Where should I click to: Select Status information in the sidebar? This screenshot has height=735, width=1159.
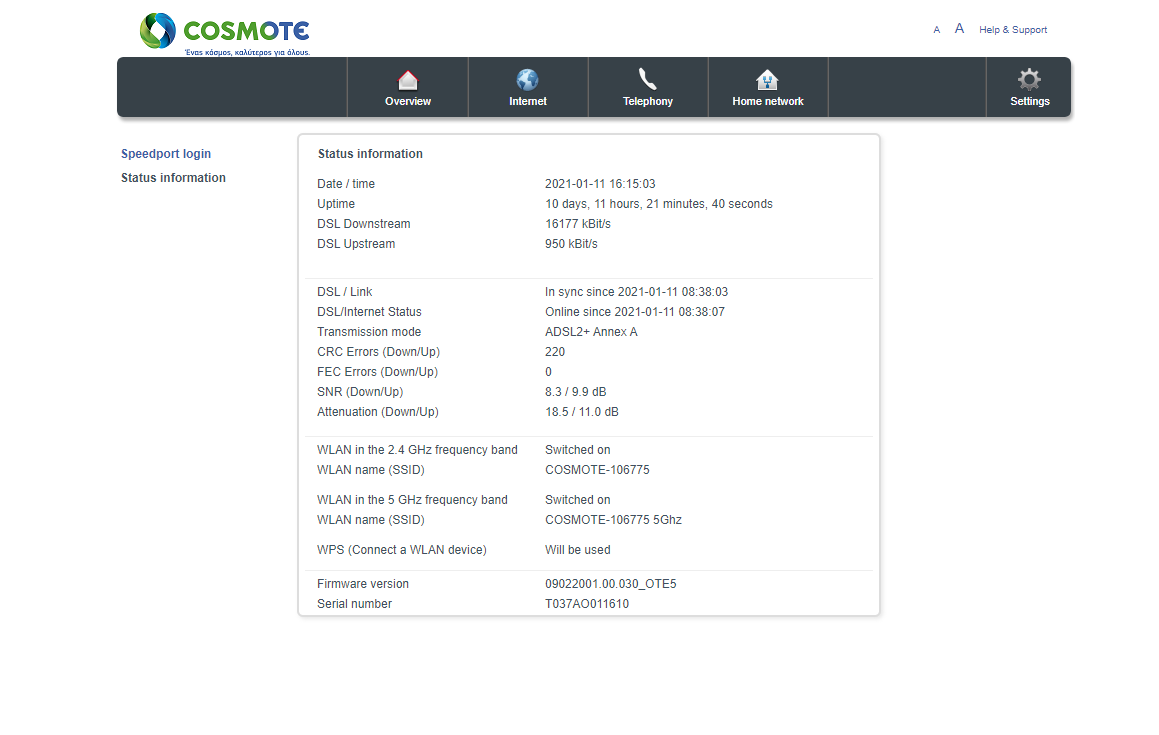pos(174,177)
